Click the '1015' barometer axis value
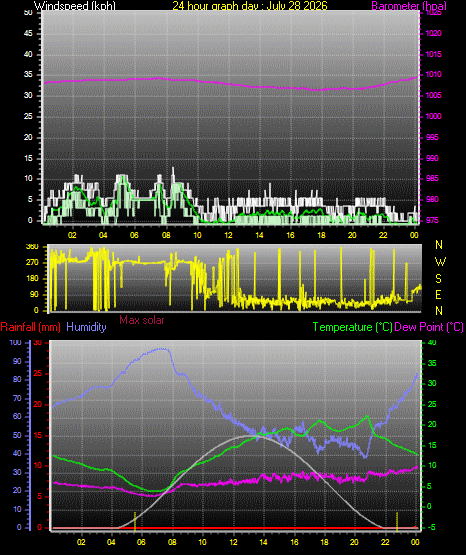This screenshot has height=555, width=466. (x=433, y=54)
